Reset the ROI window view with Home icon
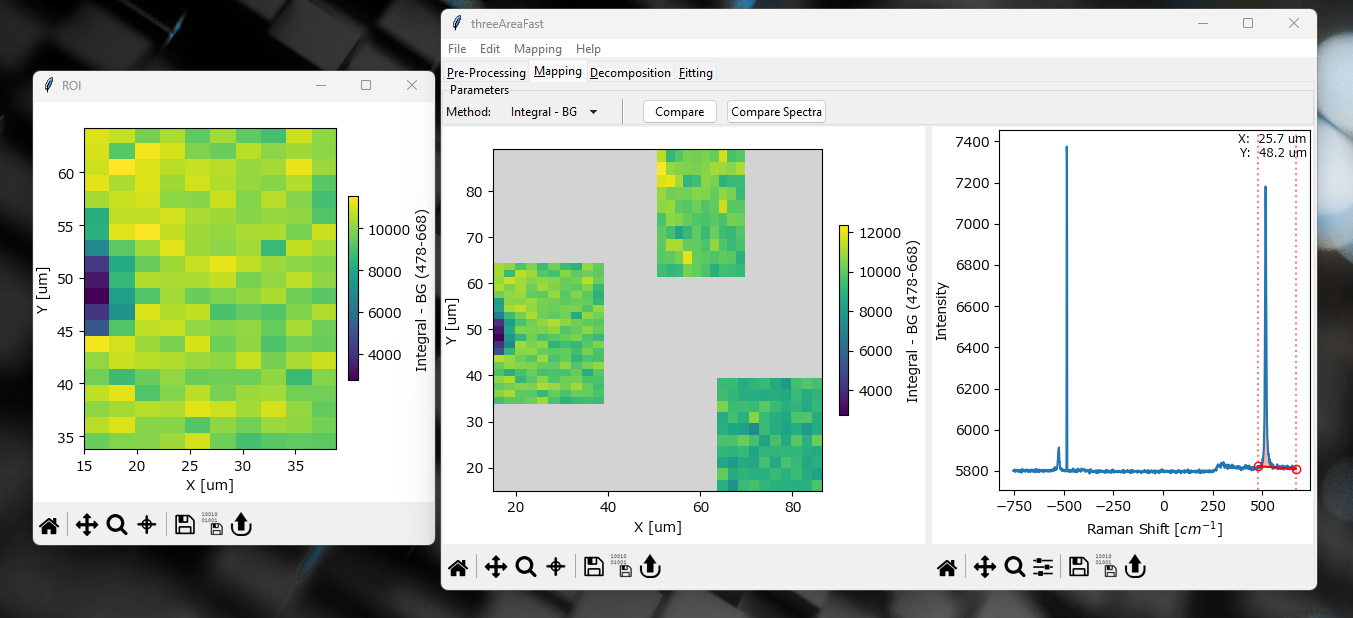Image resolution: width=1353 pixels, height=618 pixels. [x=48, y=525]
